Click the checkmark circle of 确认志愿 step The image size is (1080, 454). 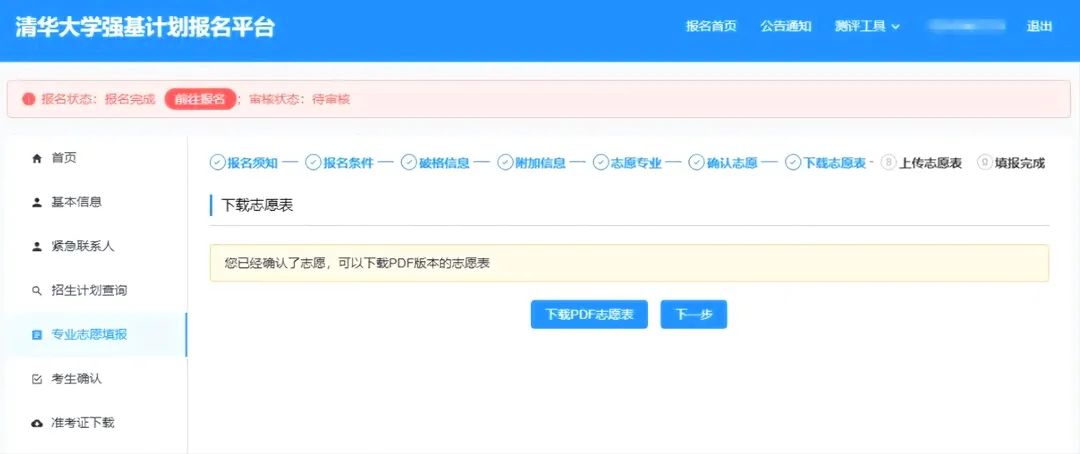tap(697, 163)
